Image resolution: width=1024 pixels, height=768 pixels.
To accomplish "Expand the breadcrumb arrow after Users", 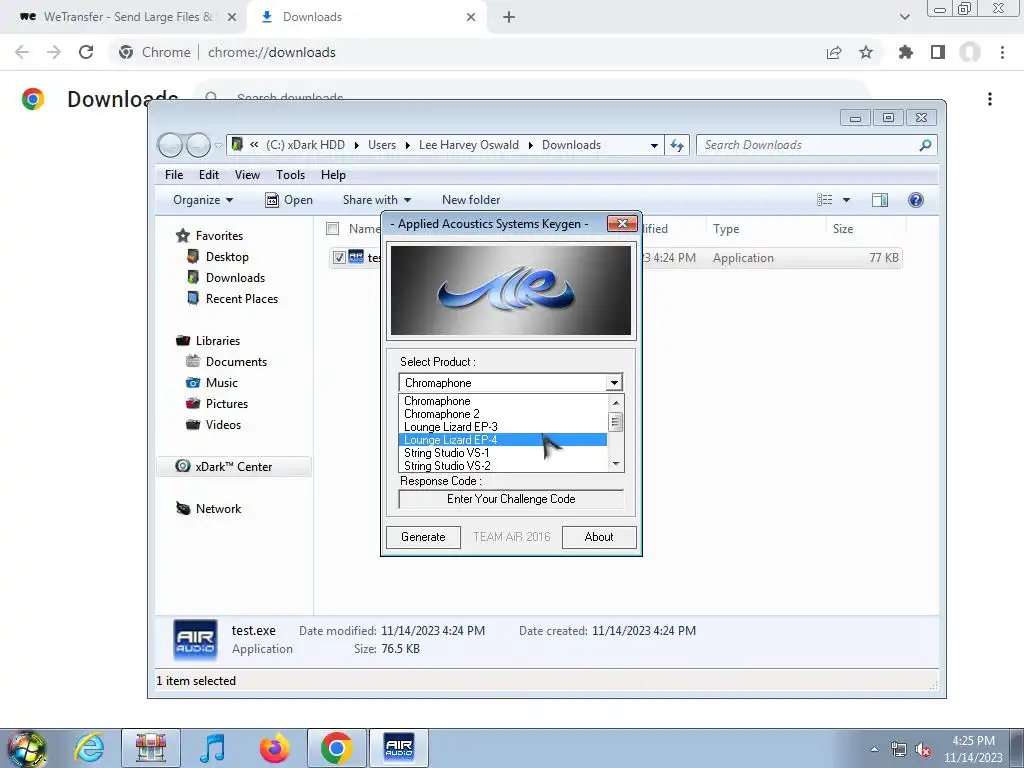I will click(408, 146).
